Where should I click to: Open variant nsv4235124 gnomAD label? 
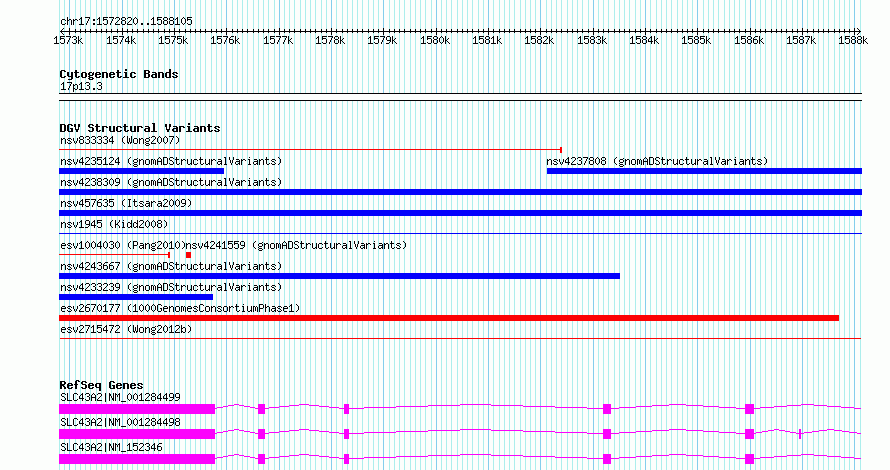(x=171, y=161)
